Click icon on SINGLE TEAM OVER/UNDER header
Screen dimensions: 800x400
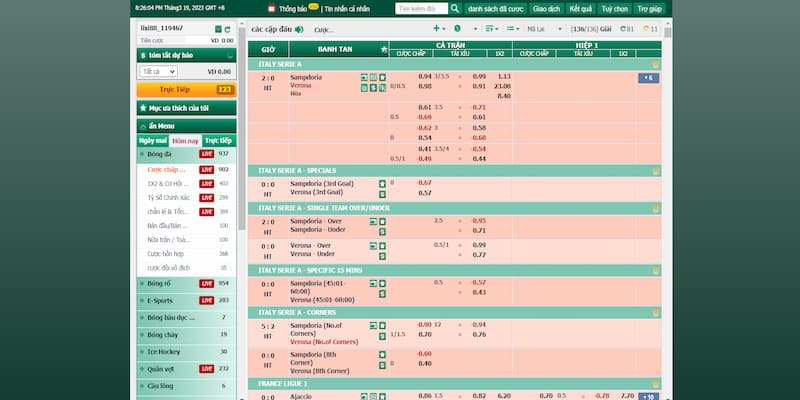tap(656, 209)
